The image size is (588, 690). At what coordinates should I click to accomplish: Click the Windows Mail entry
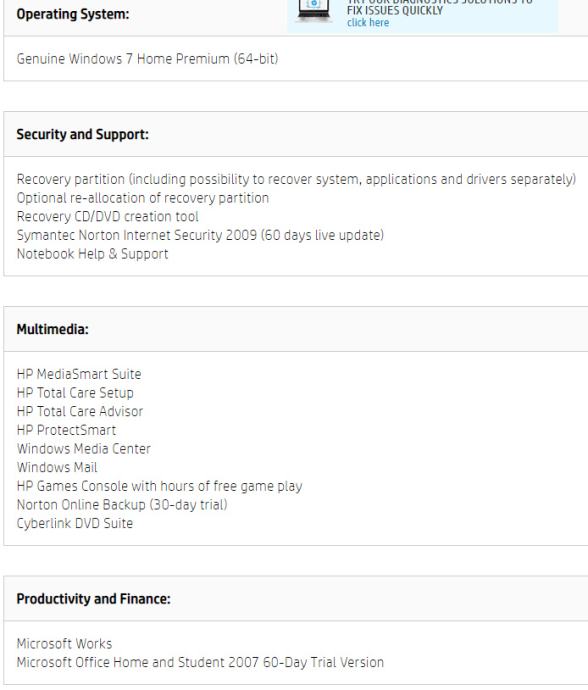pos(57,467)
